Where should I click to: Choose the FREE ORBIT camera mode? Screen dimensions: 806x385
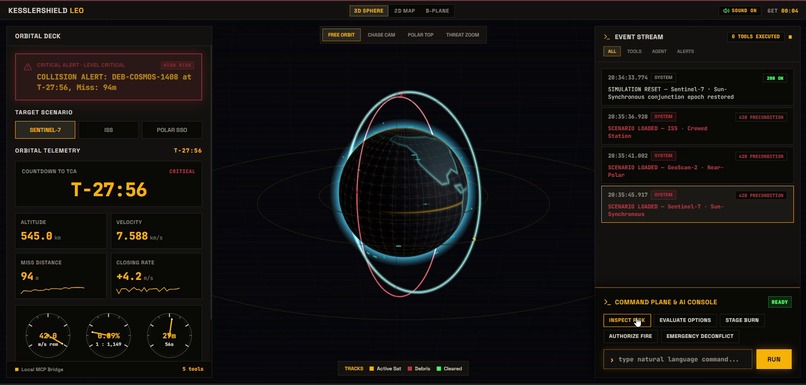341,35
